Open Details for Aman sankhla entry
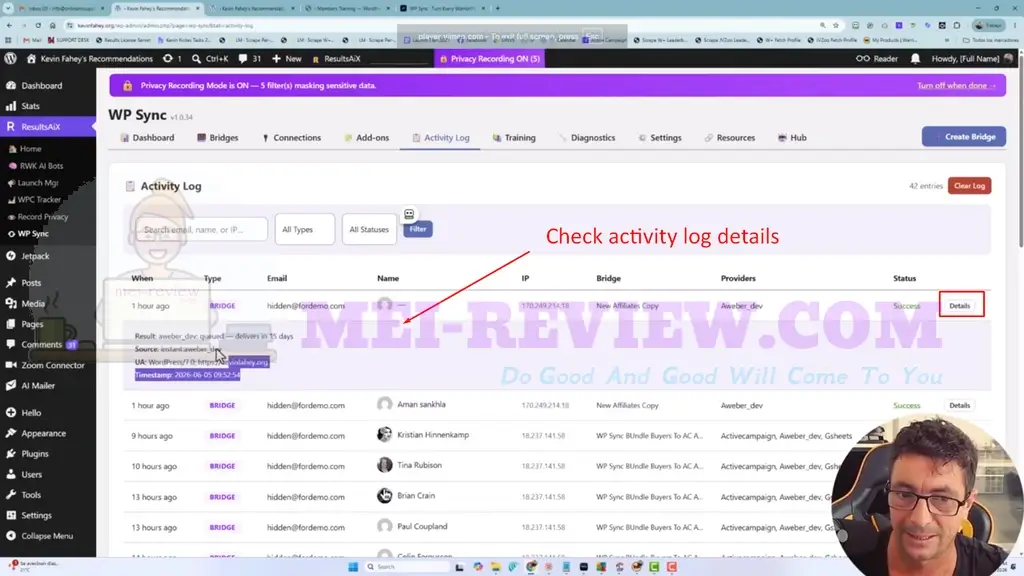This screenshot has width=1024, height=576. [x=959, y=406]
